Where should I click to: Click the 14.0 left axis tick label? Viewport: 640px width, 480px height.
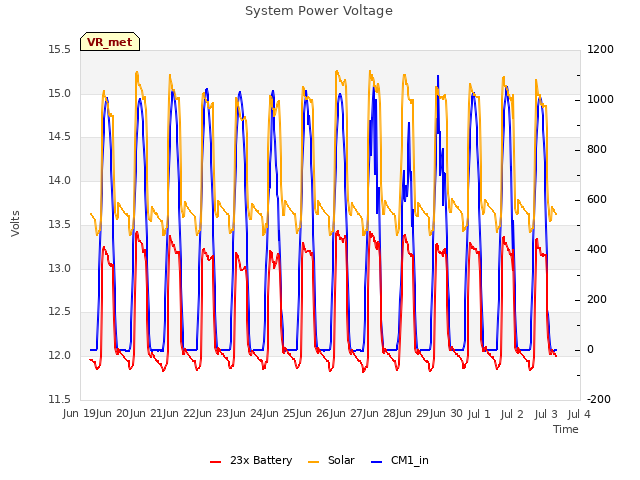60,180
